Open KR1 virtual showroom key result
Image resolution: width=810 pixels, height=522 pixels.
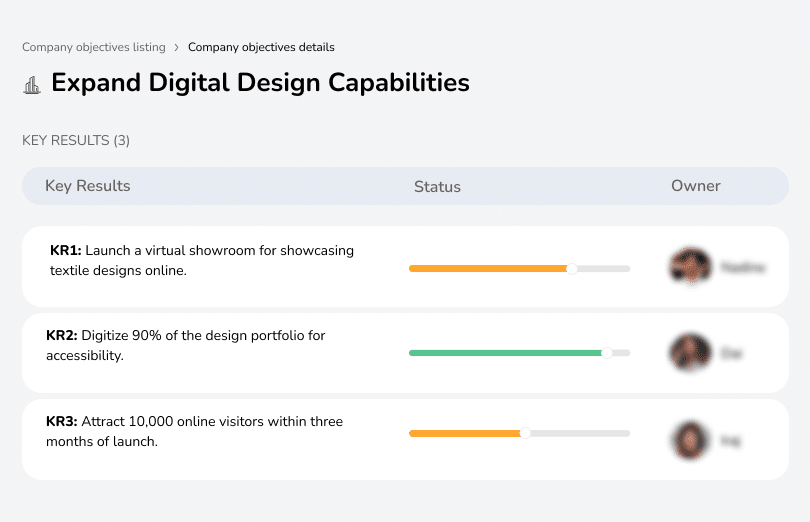coord(202,260)
